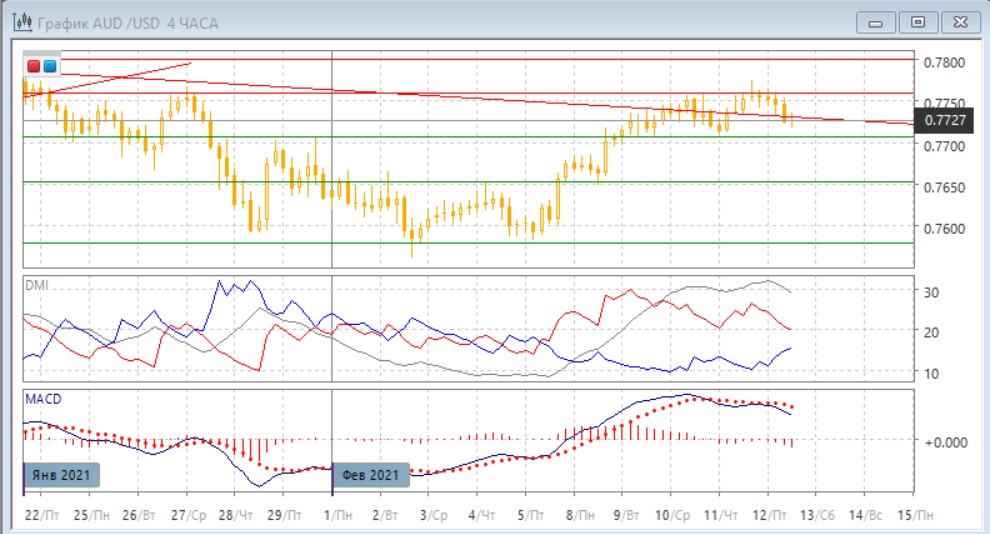Click the Янв 2021 month marker
This screenshot has width=990, height=534.
click(65, 475)
